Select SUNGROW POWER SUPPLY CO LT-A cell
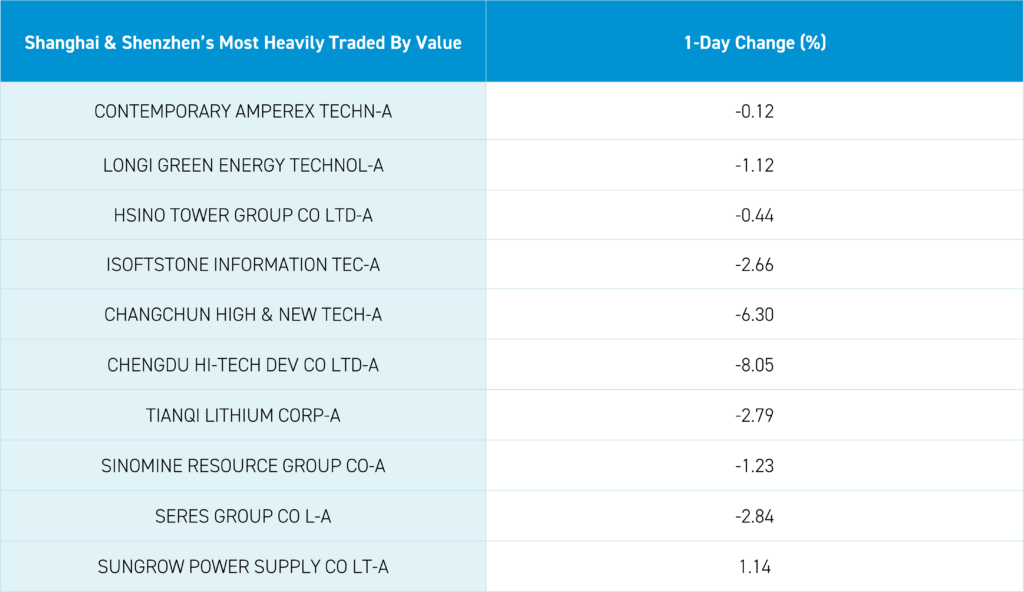 point(243,567)
